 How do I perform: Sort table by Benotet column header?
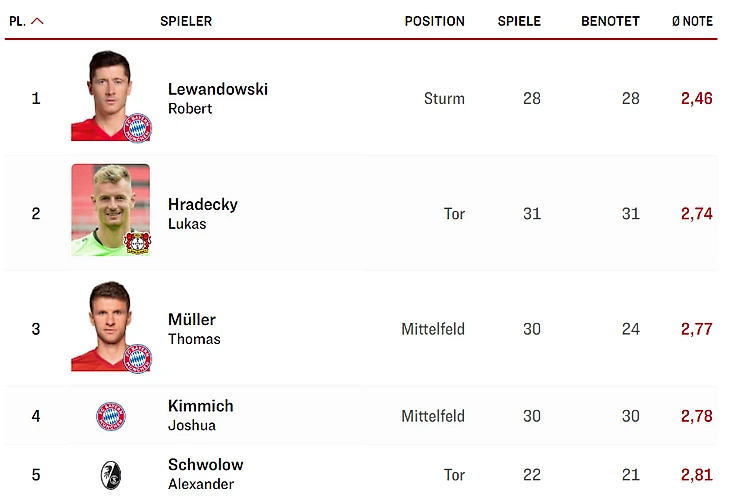(x=610, y=21)
